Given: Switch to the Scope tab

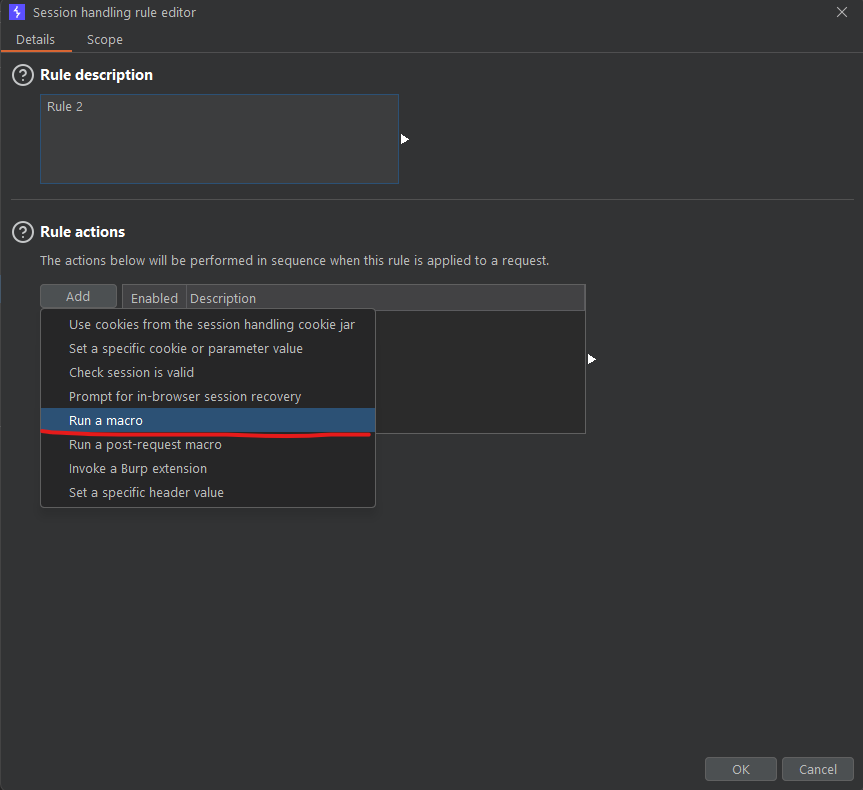Looking at the screenshot, I should tap(104, 40).
